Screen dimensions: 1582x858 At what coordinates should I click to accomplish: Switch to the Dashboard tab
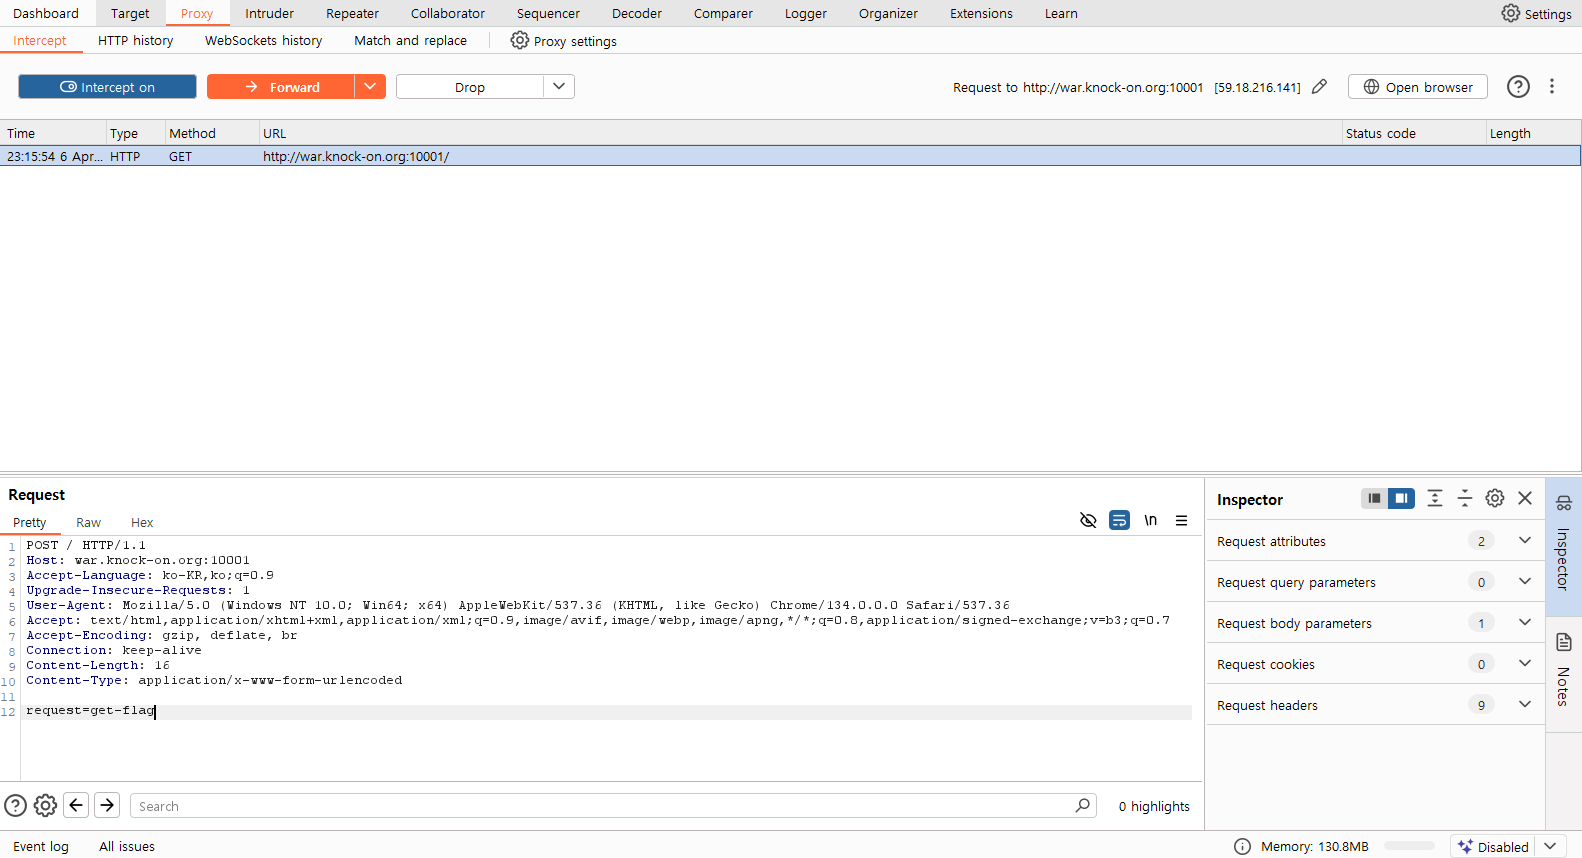46,13
